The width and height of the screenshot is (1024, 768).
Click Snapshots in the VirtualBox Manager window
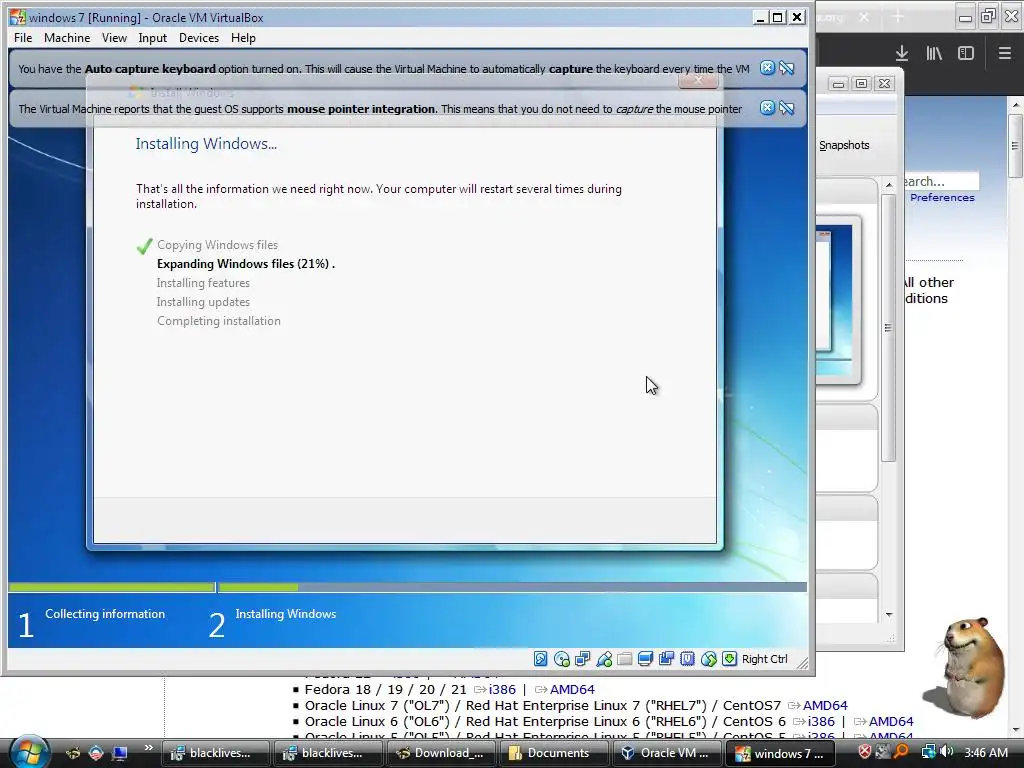(x=844, y=145)
